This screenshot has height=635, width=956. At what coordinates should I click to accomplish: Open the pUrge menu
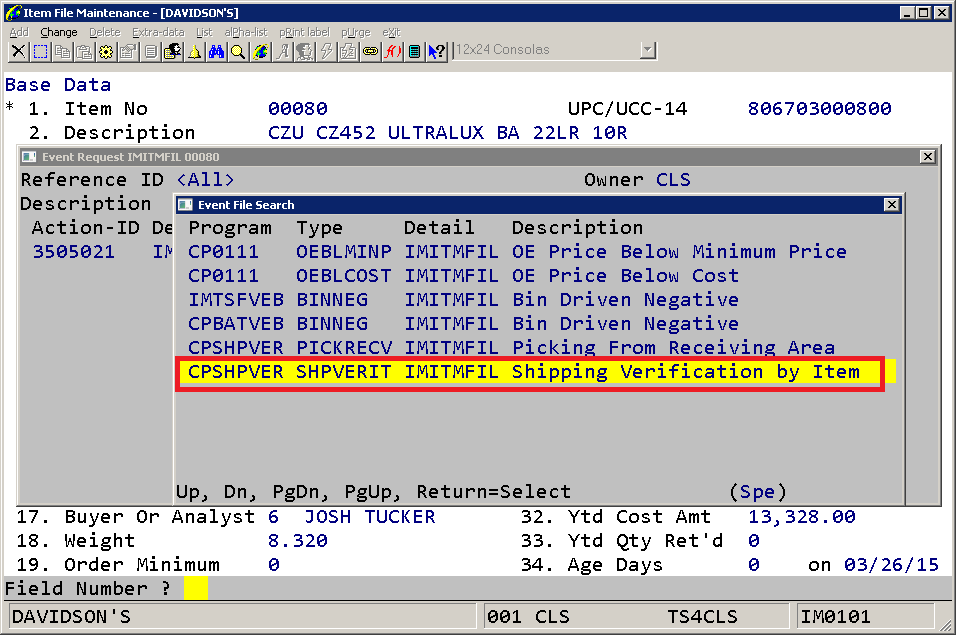tap(356, 32)
